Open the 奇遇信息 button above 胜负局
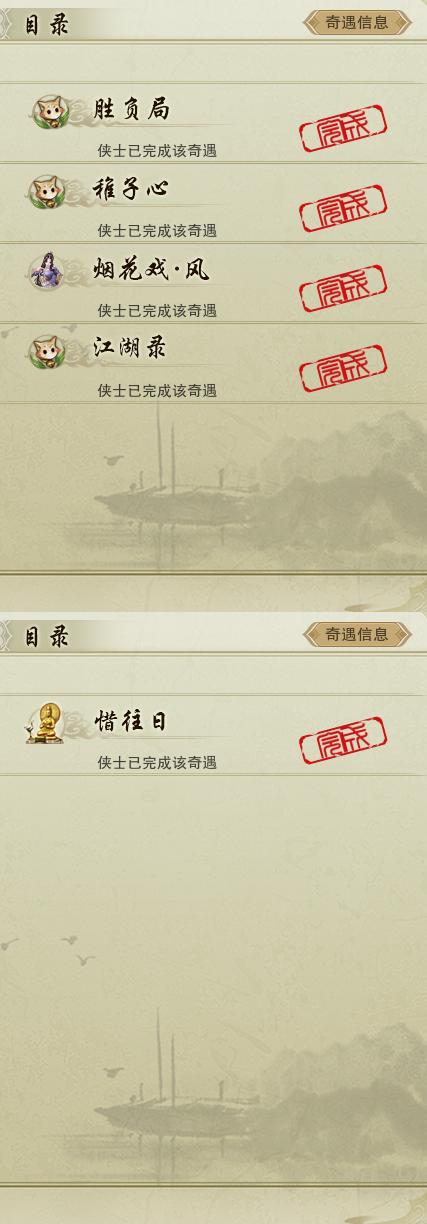Screen dimensions: 427x1224 click(x=357, y=22)
